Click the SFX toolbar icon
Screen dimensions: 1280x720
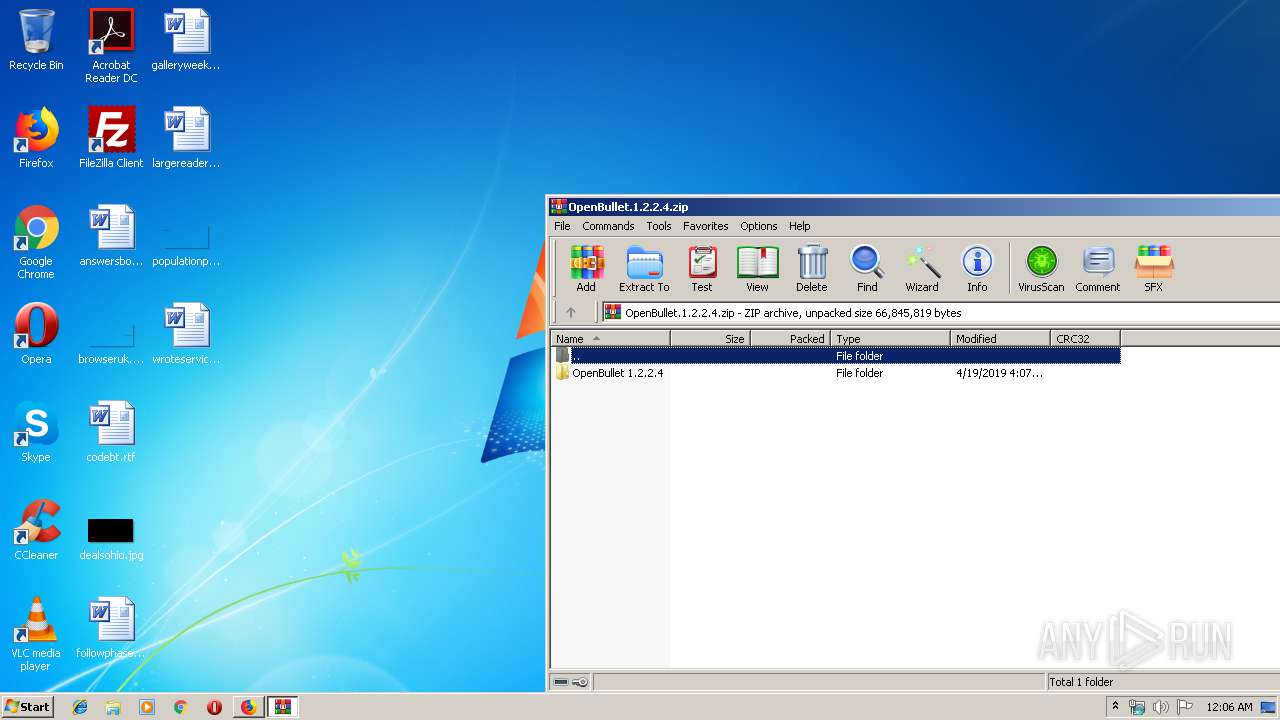coord(1153,269)
